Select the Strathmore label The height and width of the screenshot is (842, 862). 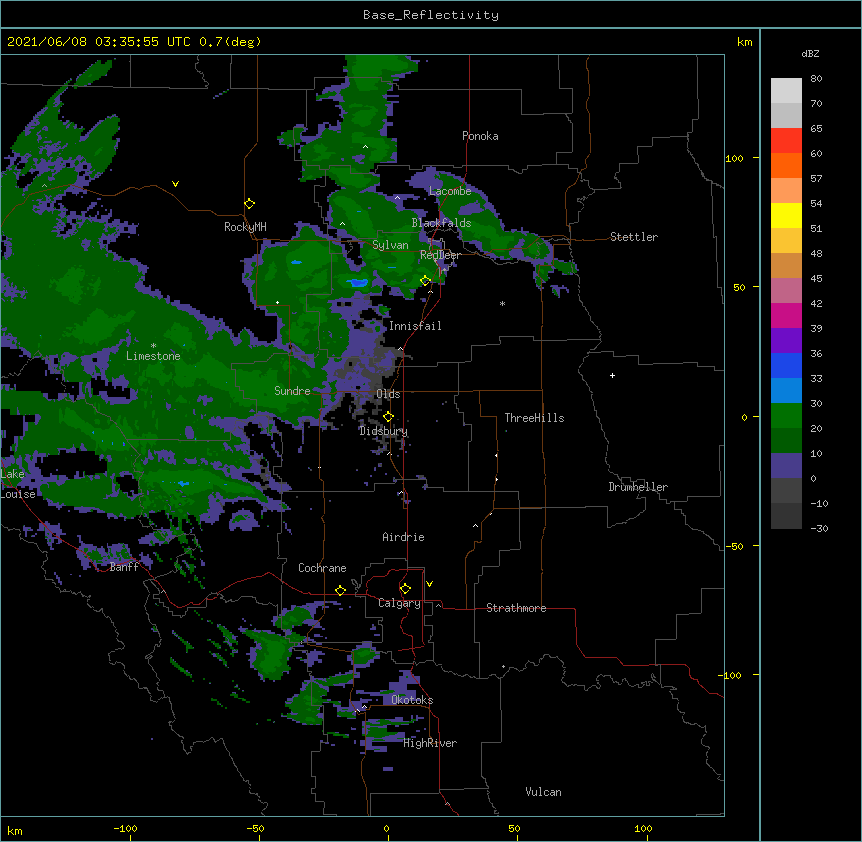click(516, 608)
